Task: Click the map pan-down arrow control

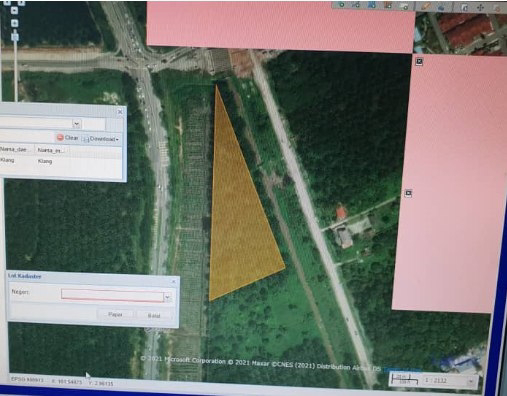Action: coord(14,10)
